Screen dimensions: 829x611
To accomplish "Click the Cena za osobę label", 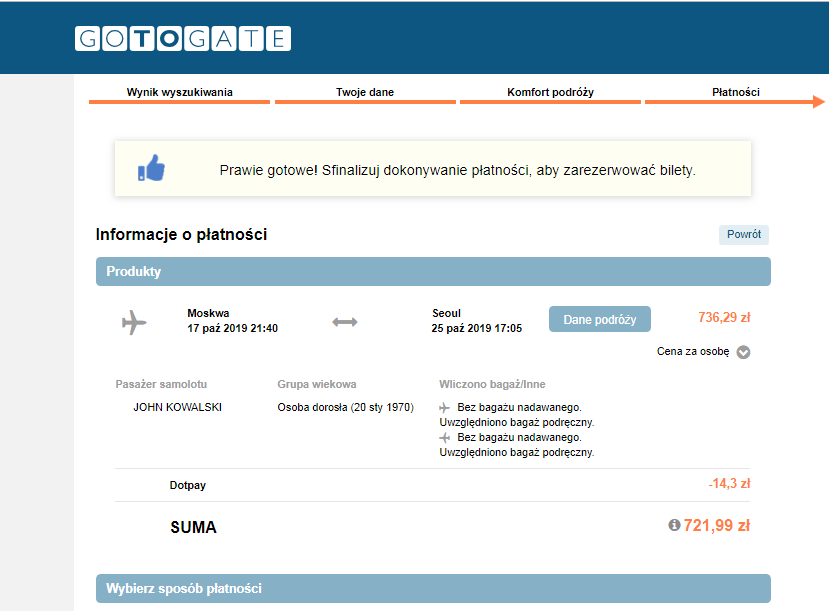I will 693,351.
